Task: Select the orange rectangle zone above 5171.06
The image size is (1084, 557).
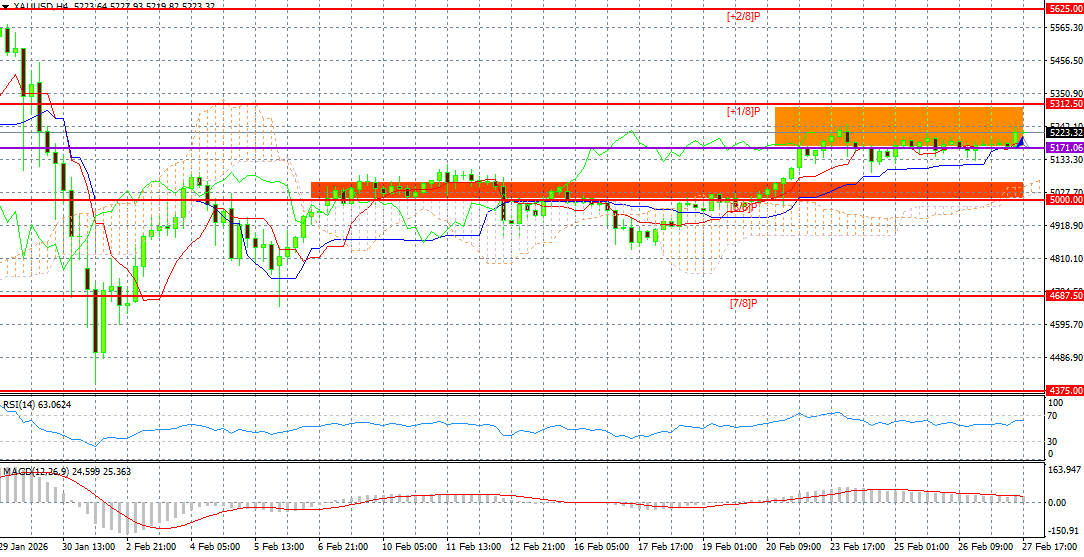Action: point(899,126)
